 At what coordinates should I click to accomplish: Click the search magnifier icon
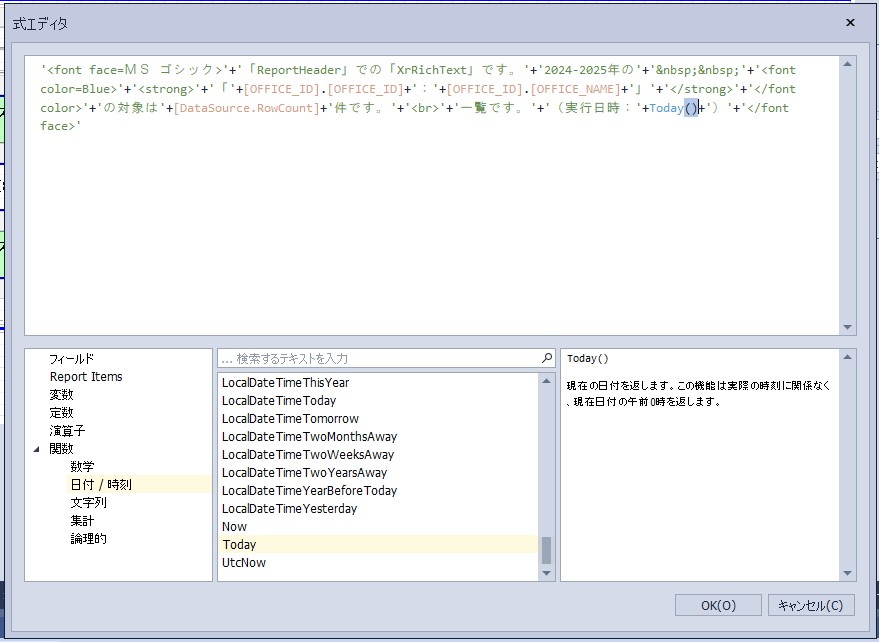coord(547,358)
